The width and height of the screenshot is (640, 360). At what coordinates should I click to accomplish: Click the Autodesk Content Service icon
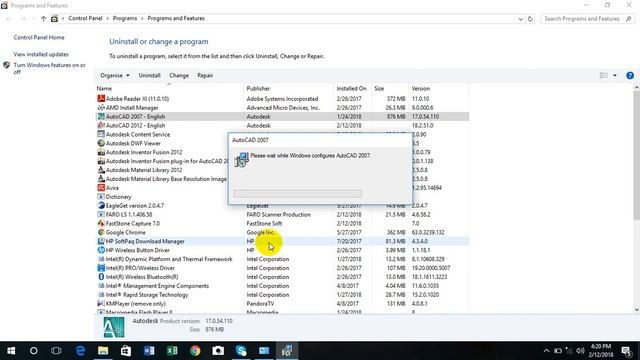click(x=101, y=134)
